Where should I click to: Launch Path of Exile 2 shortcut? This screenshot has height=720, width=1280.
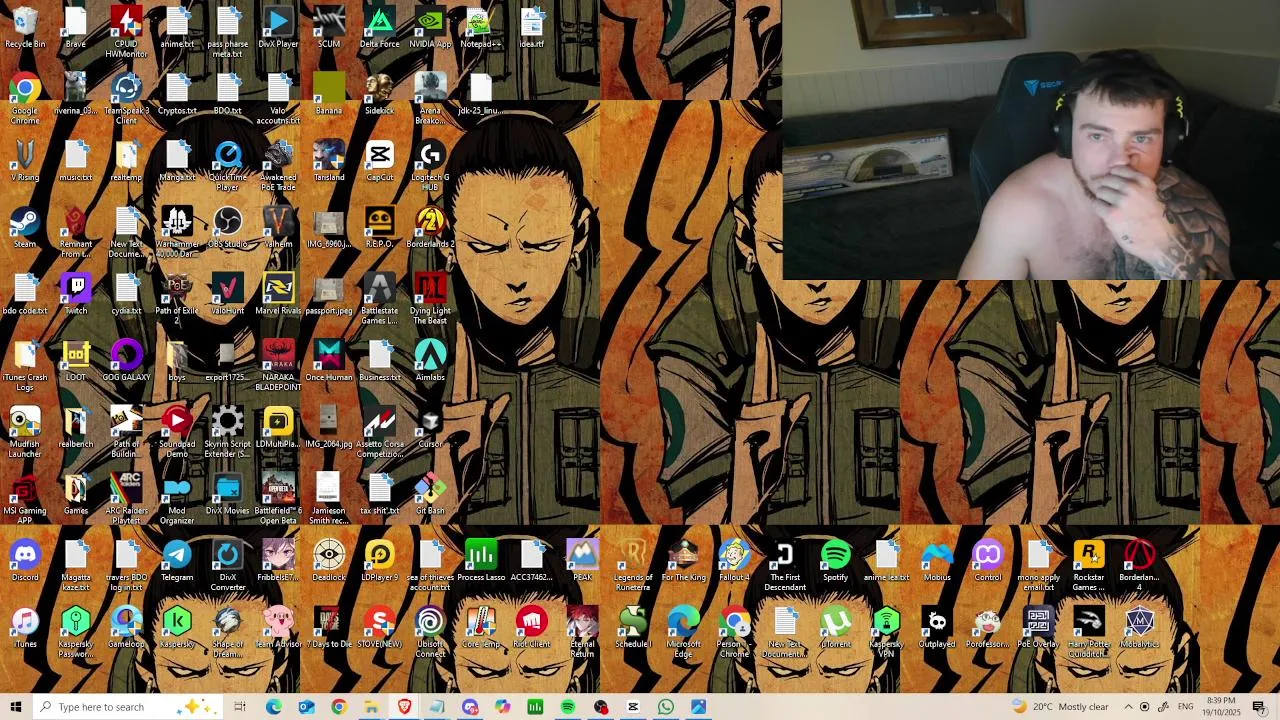pos(177,299)
